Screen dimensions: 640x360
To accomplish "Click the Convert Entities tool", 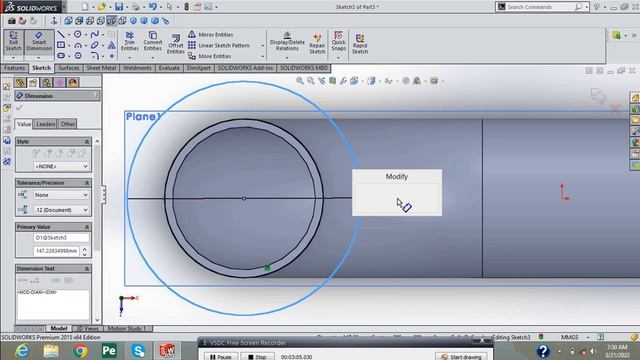I will pos(153,41).
